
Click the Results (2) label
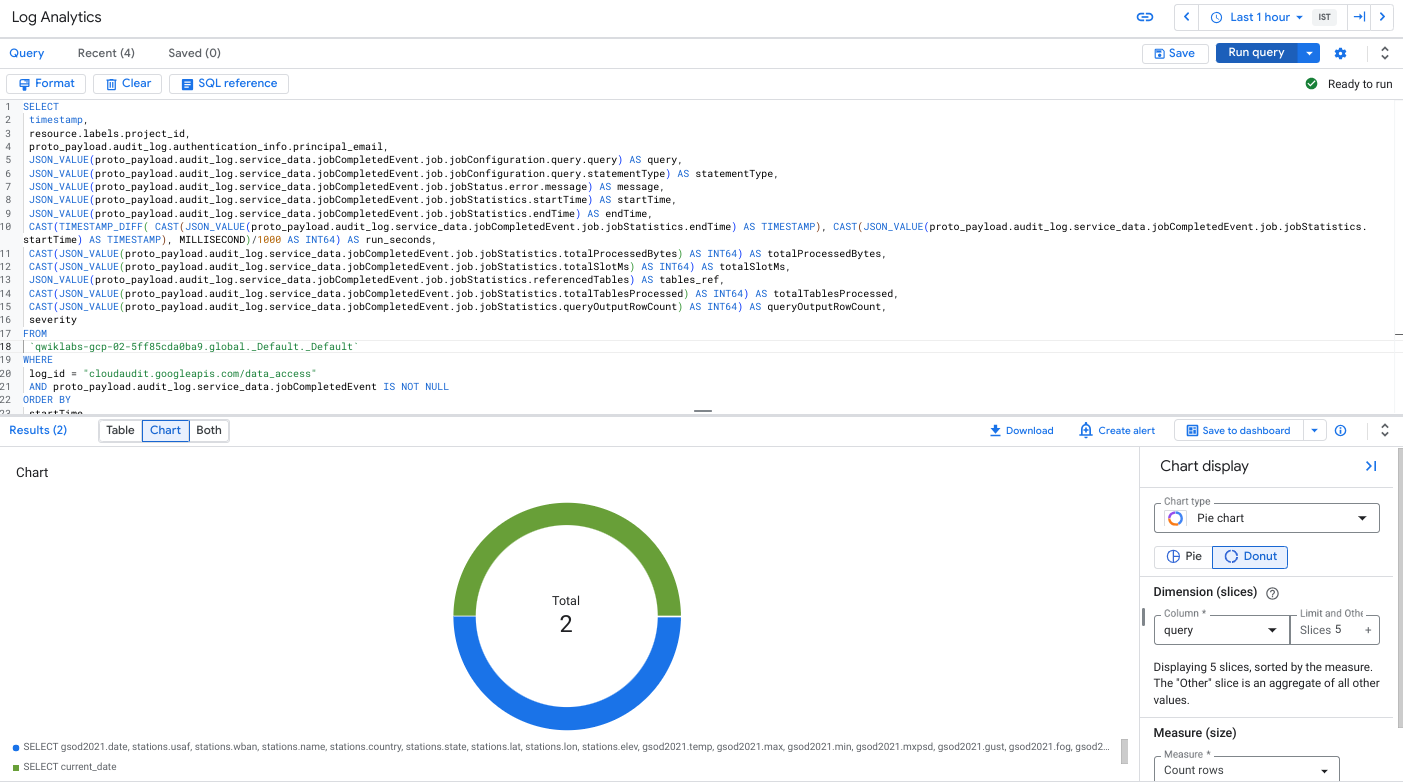(x=38, y=430)
